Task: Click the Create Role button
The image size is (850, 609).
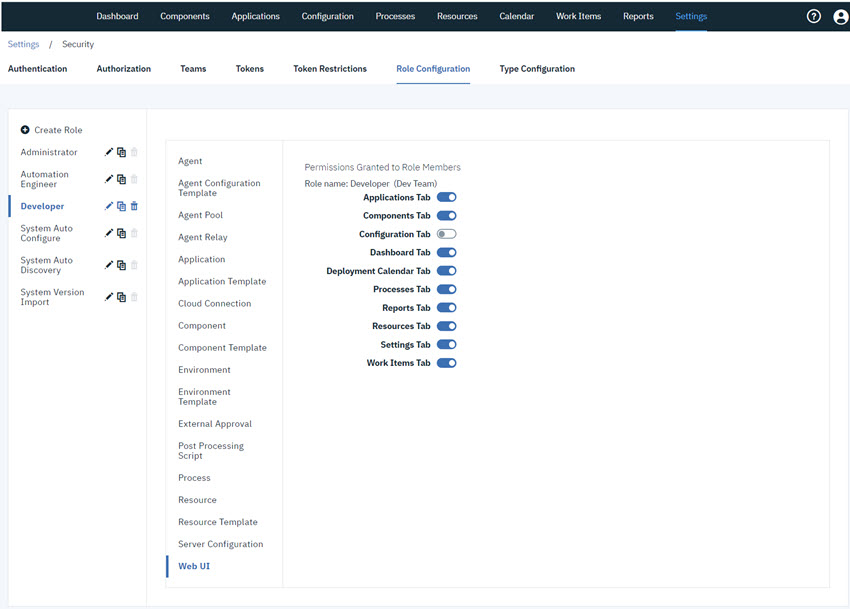Action: [51, 129]
